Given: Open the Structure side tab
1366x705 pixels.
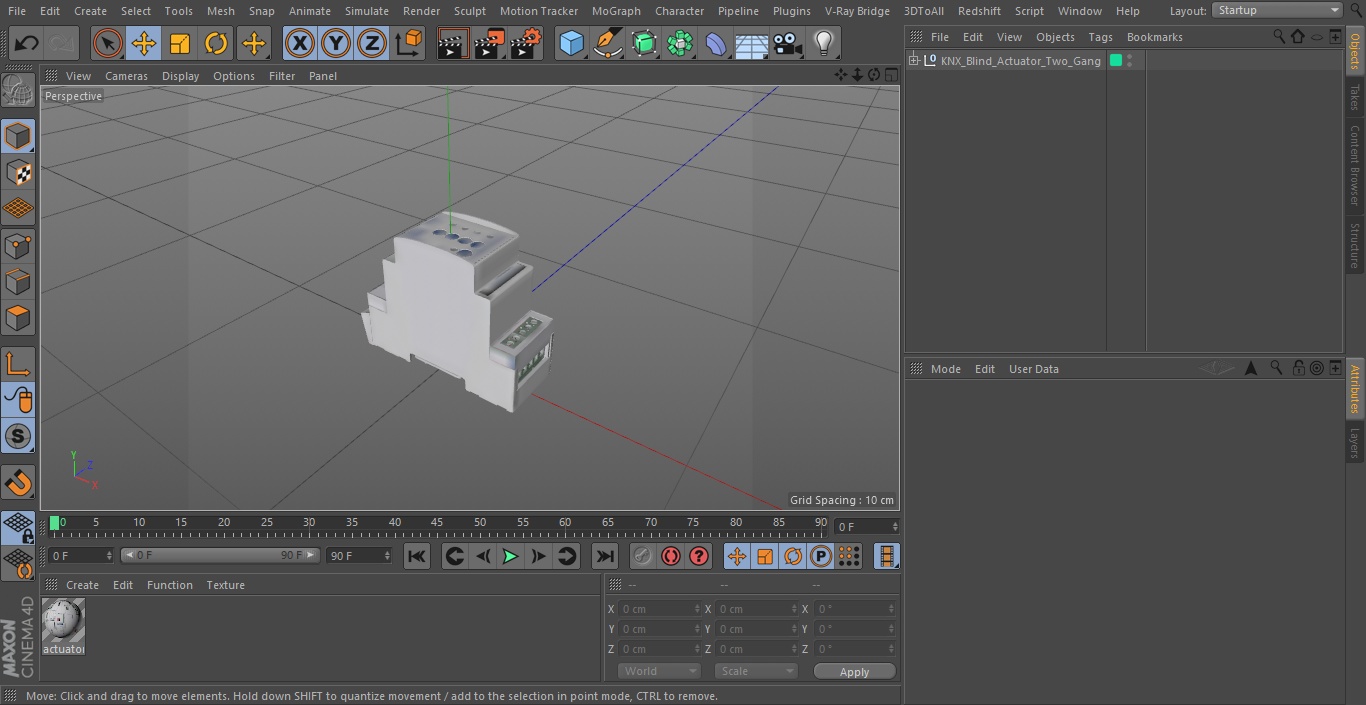Looking at the screenshot, I should click(1355, 245).
